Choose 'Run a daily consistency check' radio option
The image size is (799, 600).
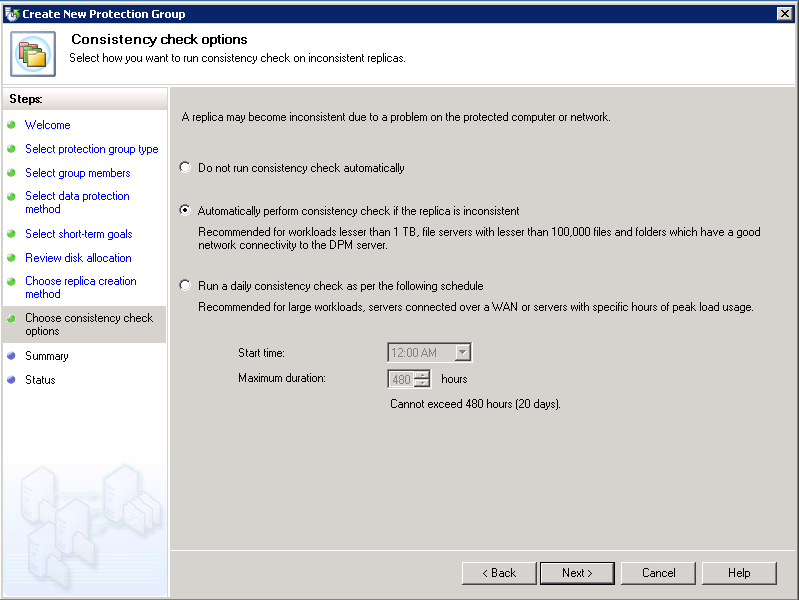click(x=185, y=285)
